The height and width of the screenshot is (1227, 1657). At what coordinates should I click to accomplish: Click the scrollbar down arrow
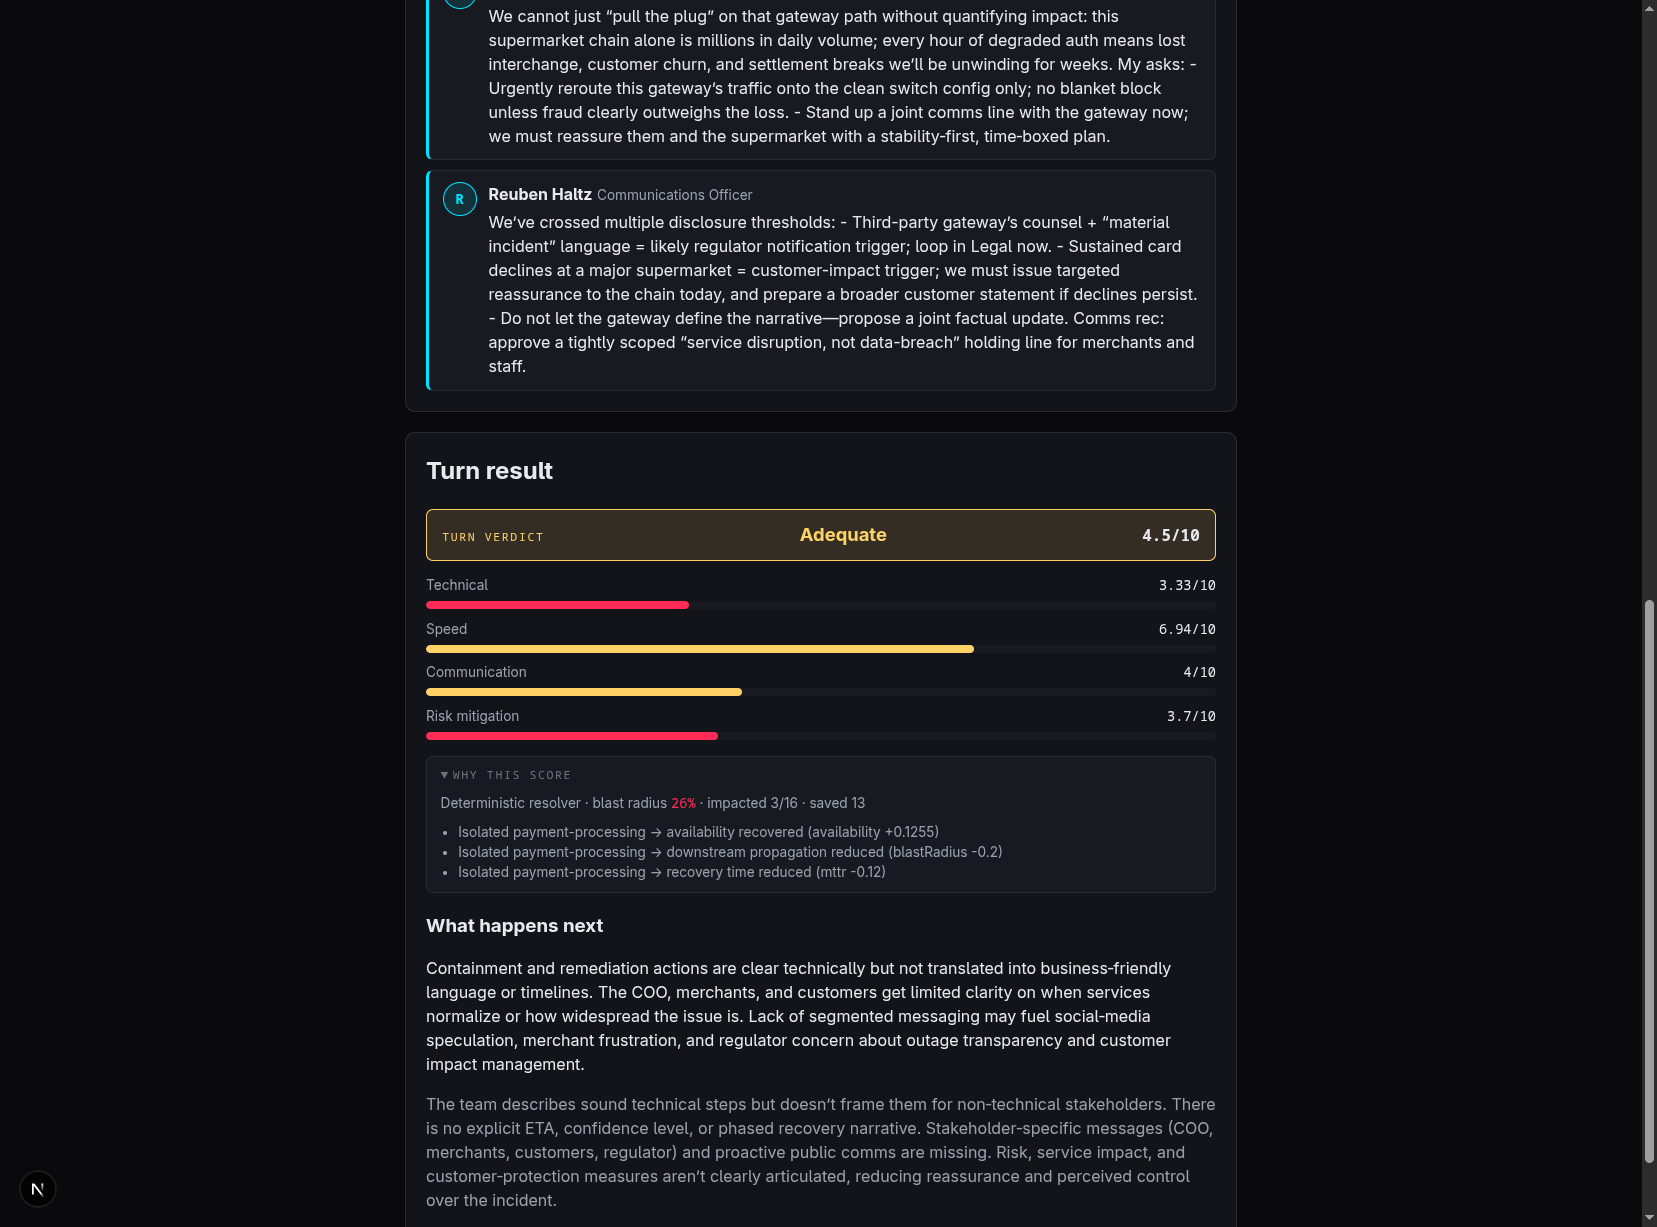pos(1649,1219)
